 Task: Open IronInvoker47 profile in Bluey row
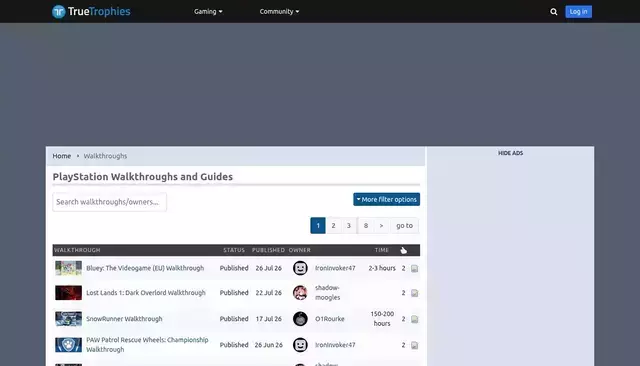pos(335,268)
